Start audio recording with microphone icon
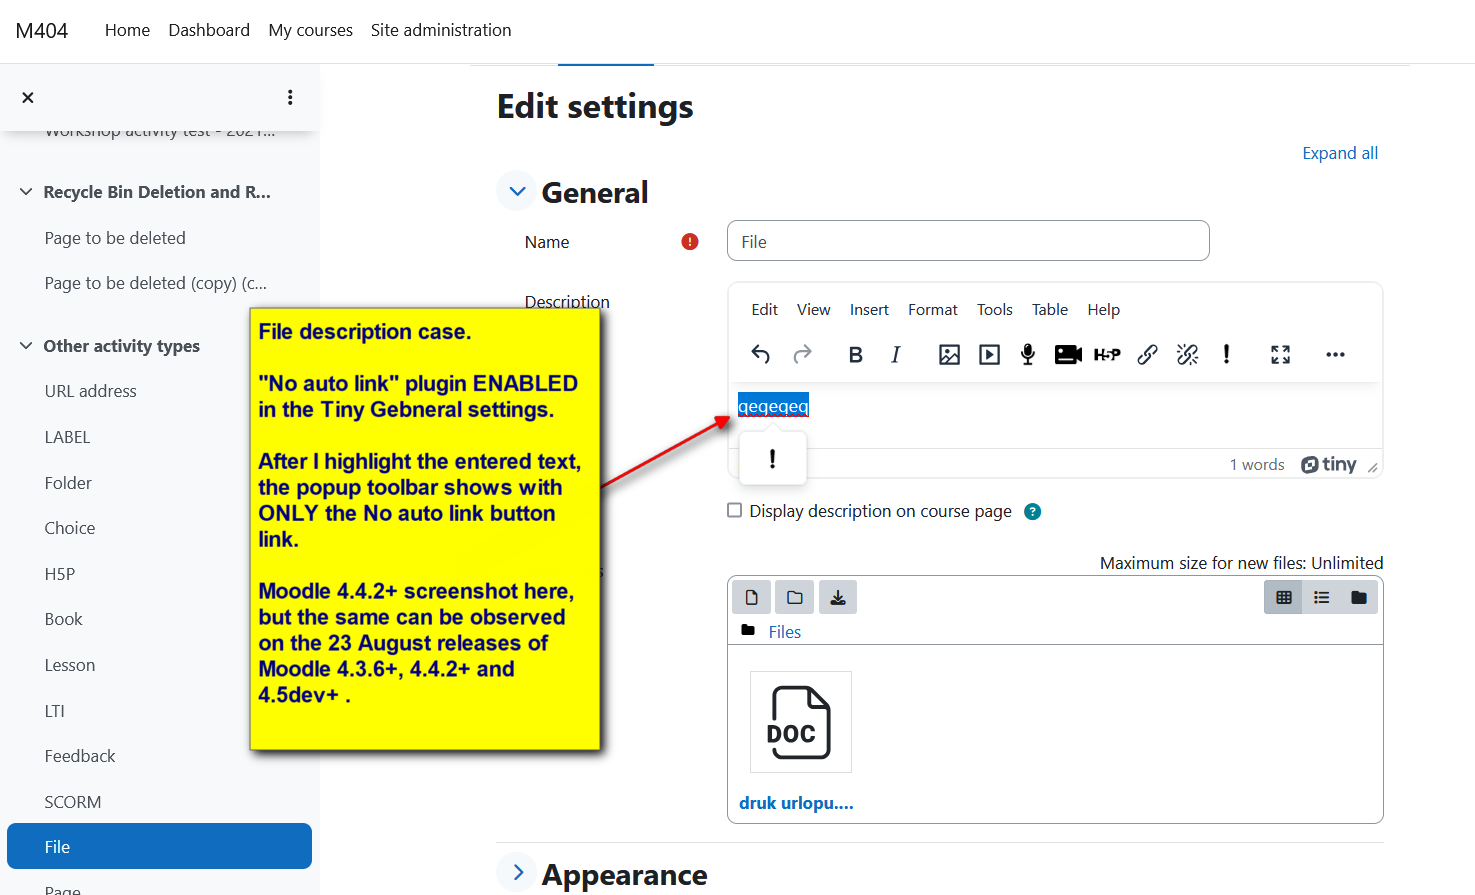Viewport: 1475px width, 895px height. [1028, 354]
